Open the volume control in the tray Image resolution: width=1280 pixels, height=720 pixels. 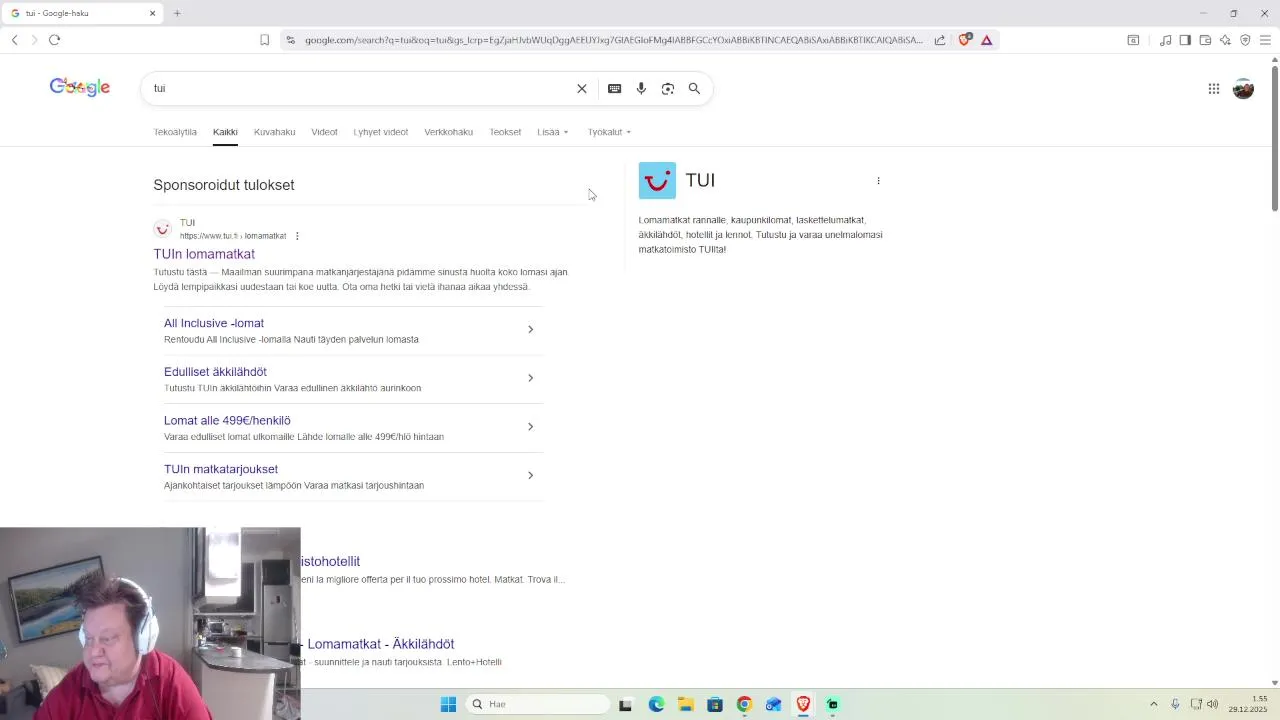[x=1212, y=704]
